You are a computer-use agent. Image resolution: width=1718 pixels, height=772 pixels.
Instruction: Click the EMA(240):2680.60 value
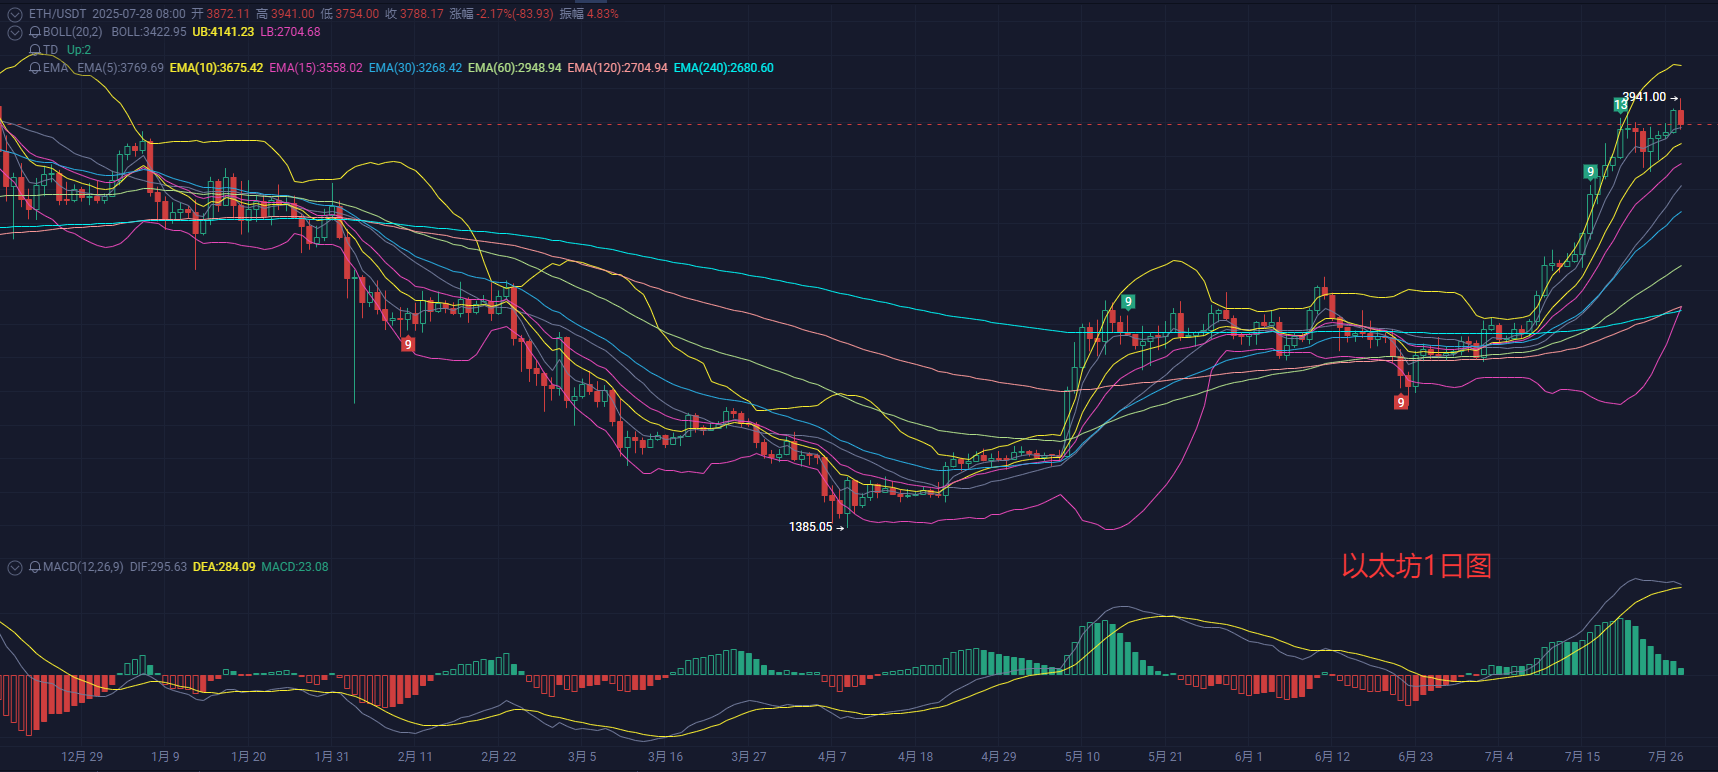tap(724, 68)
